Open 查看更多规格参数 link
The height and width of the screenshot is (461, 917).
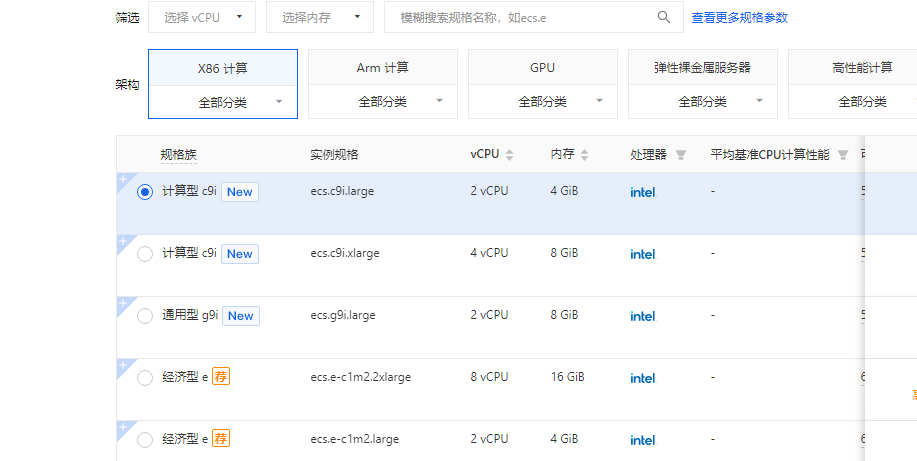[739, 17]
